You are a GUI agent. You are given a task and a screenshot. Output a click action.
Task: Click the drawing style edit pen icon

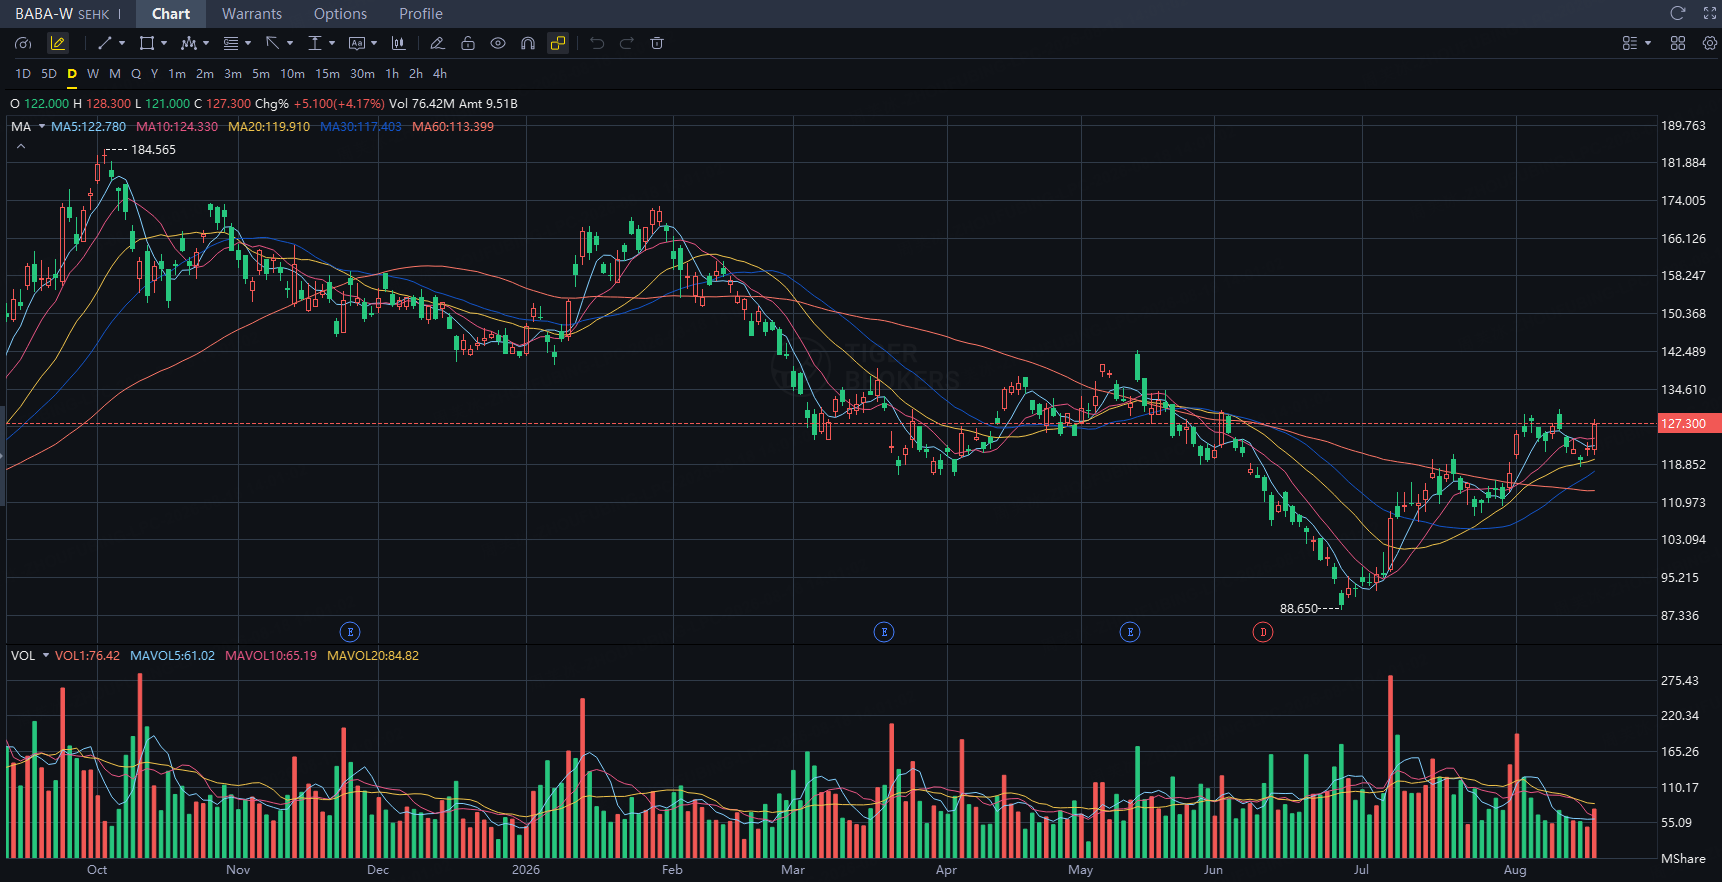(x=437, y=43)
